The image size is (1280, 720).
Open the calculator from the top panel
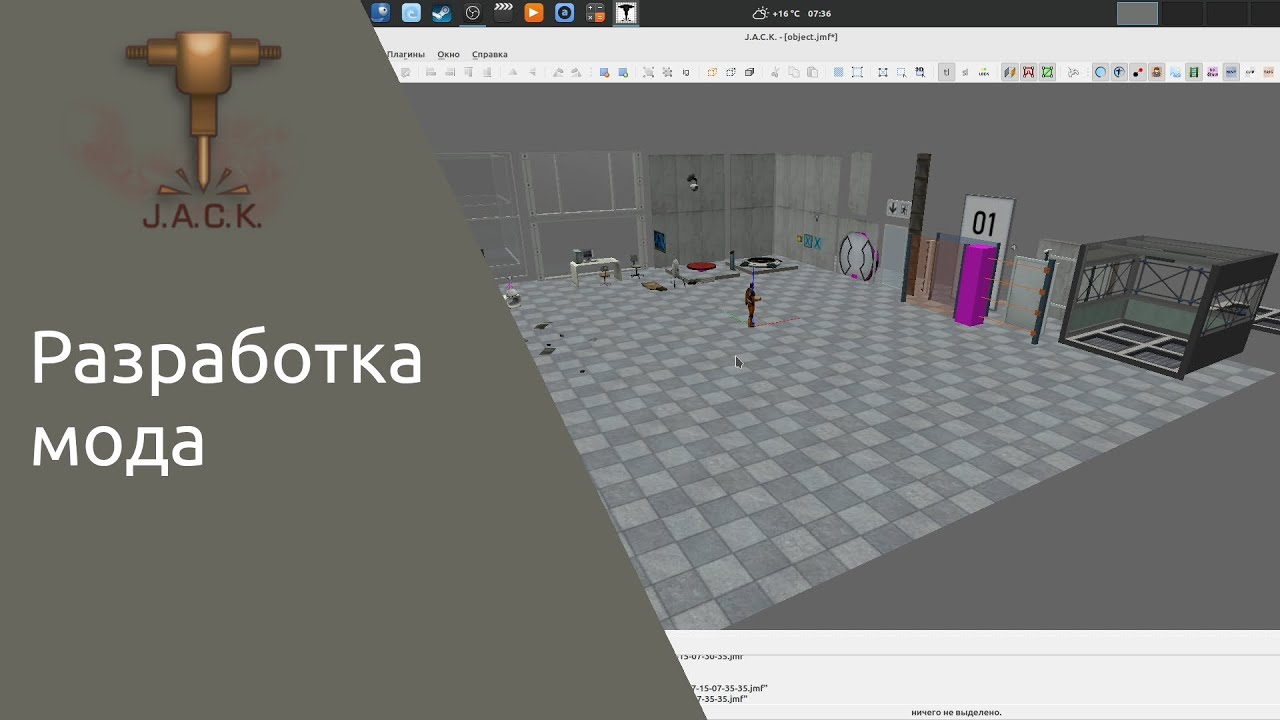pyautogui.click(x=595, y=13)
